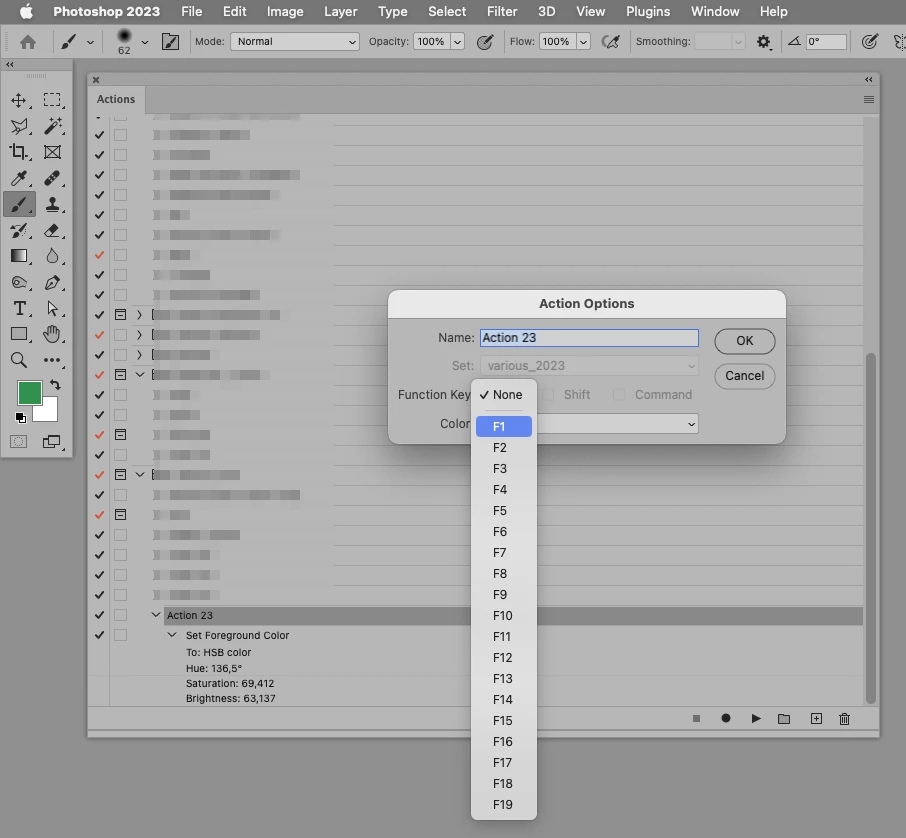Viewport: 906px width, 838px height.
Task: Open the Apple menu
Action: pos(27,12)
